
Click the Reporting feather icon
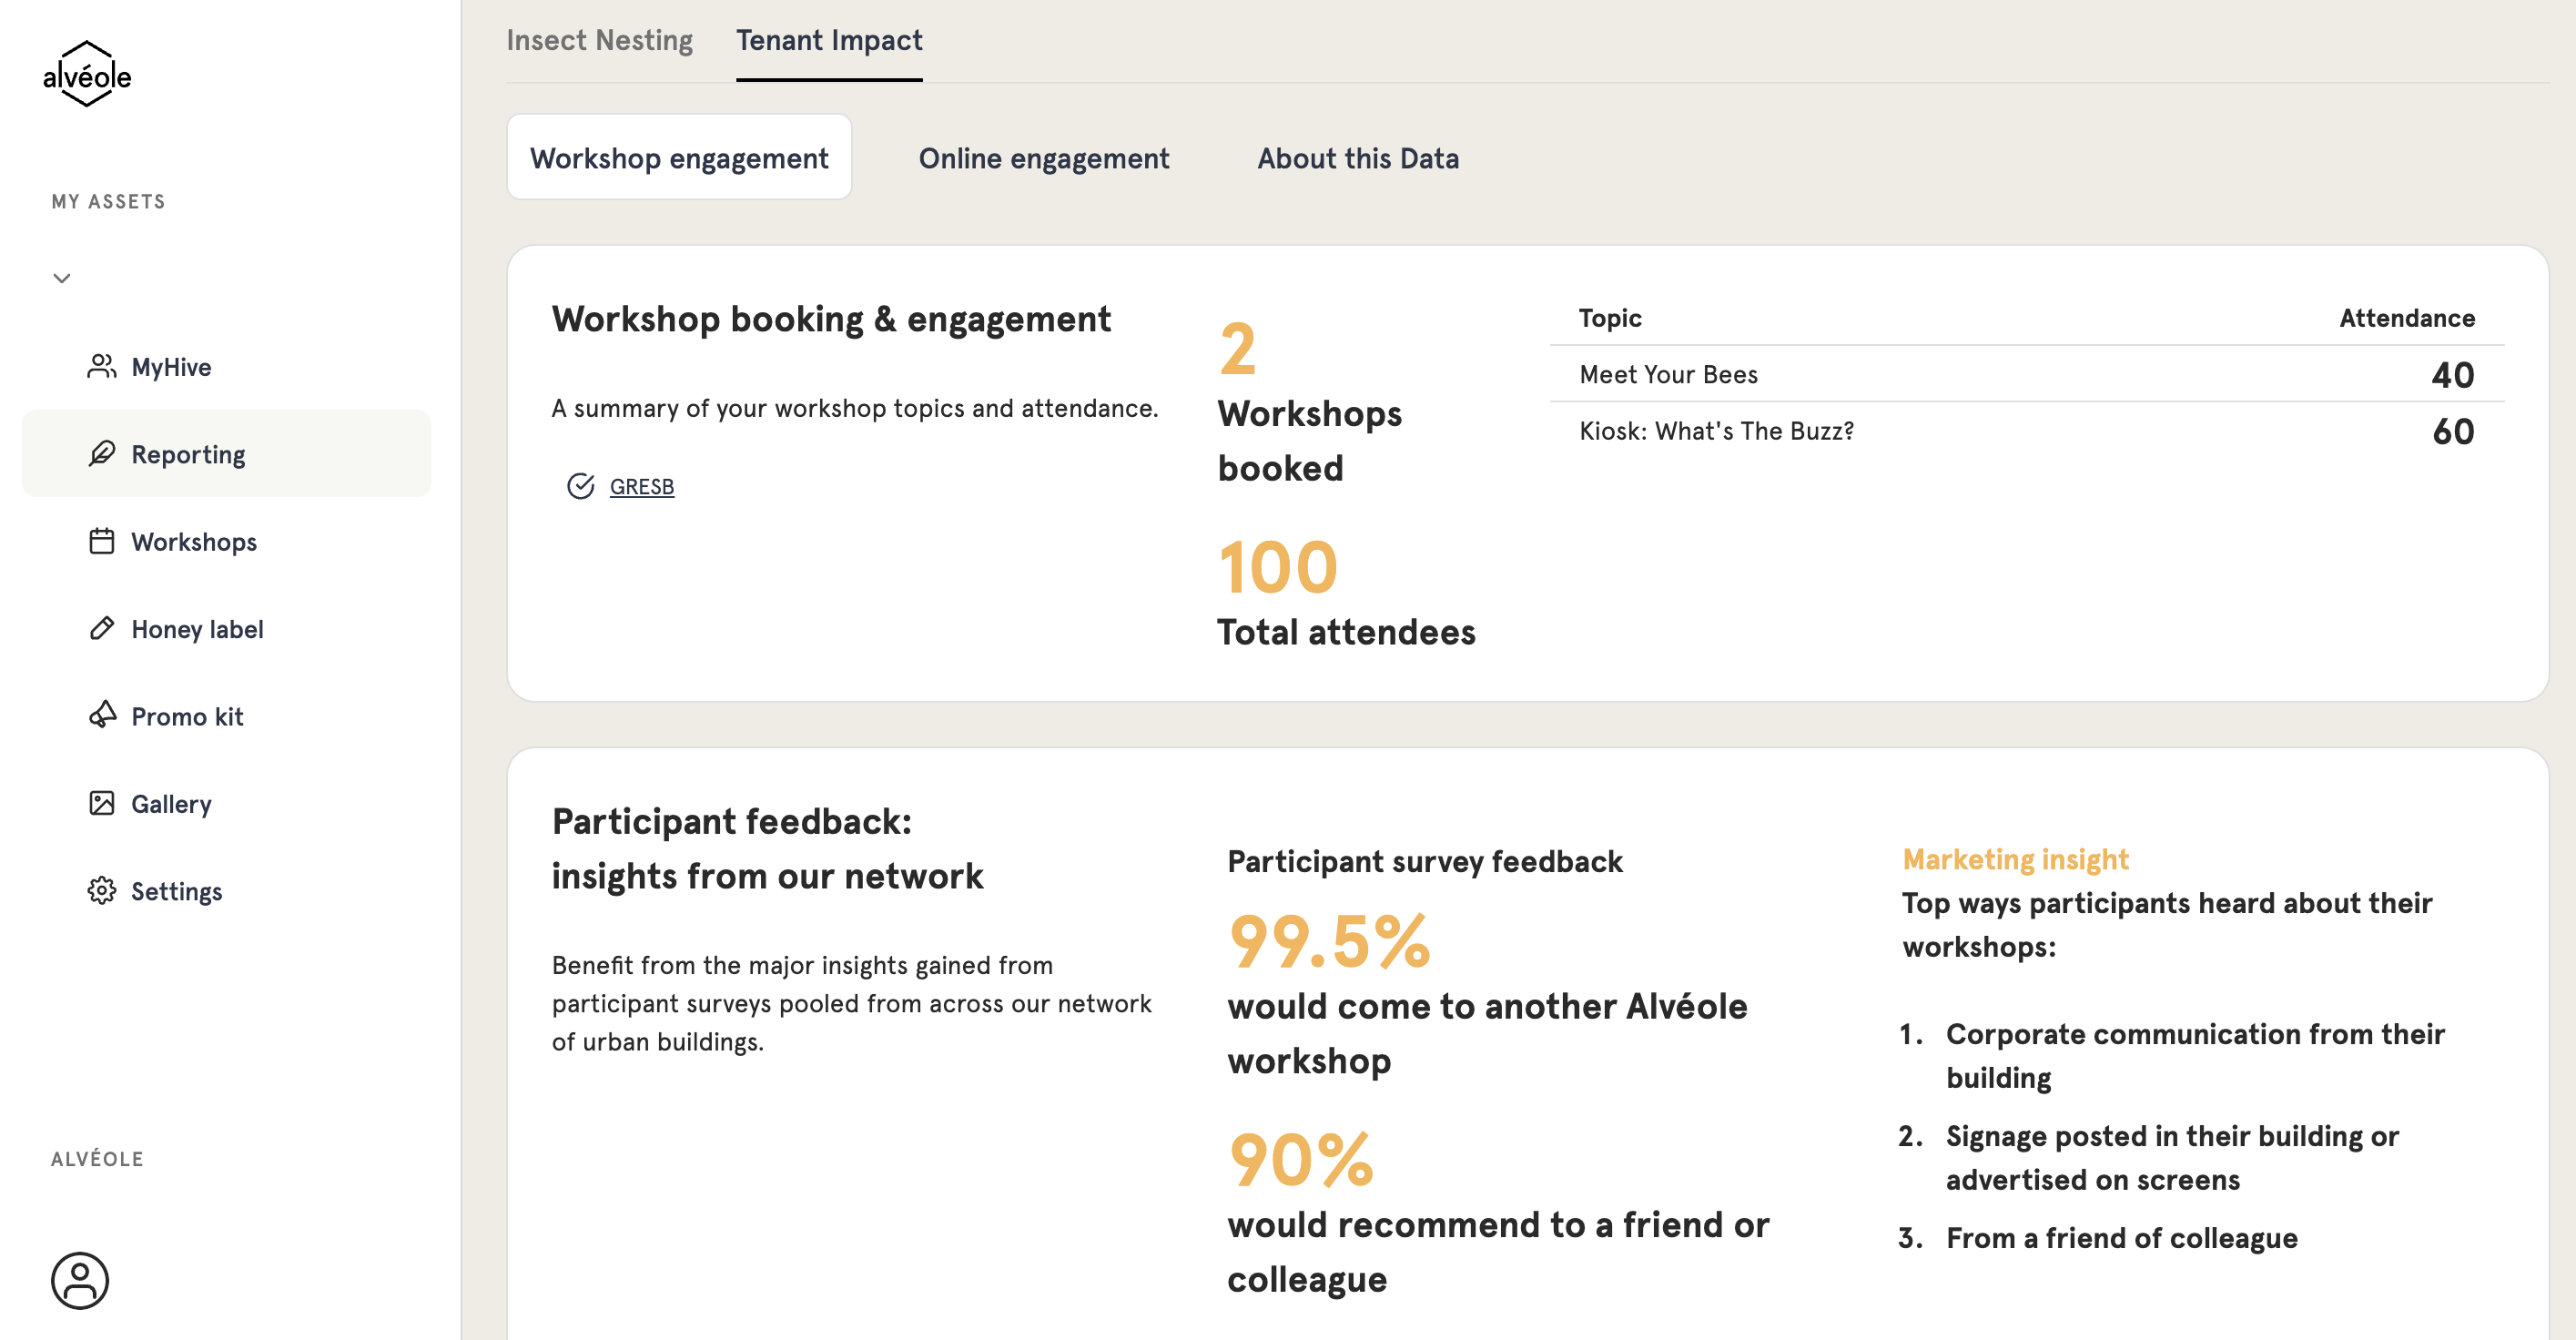[x=101, y=454]
